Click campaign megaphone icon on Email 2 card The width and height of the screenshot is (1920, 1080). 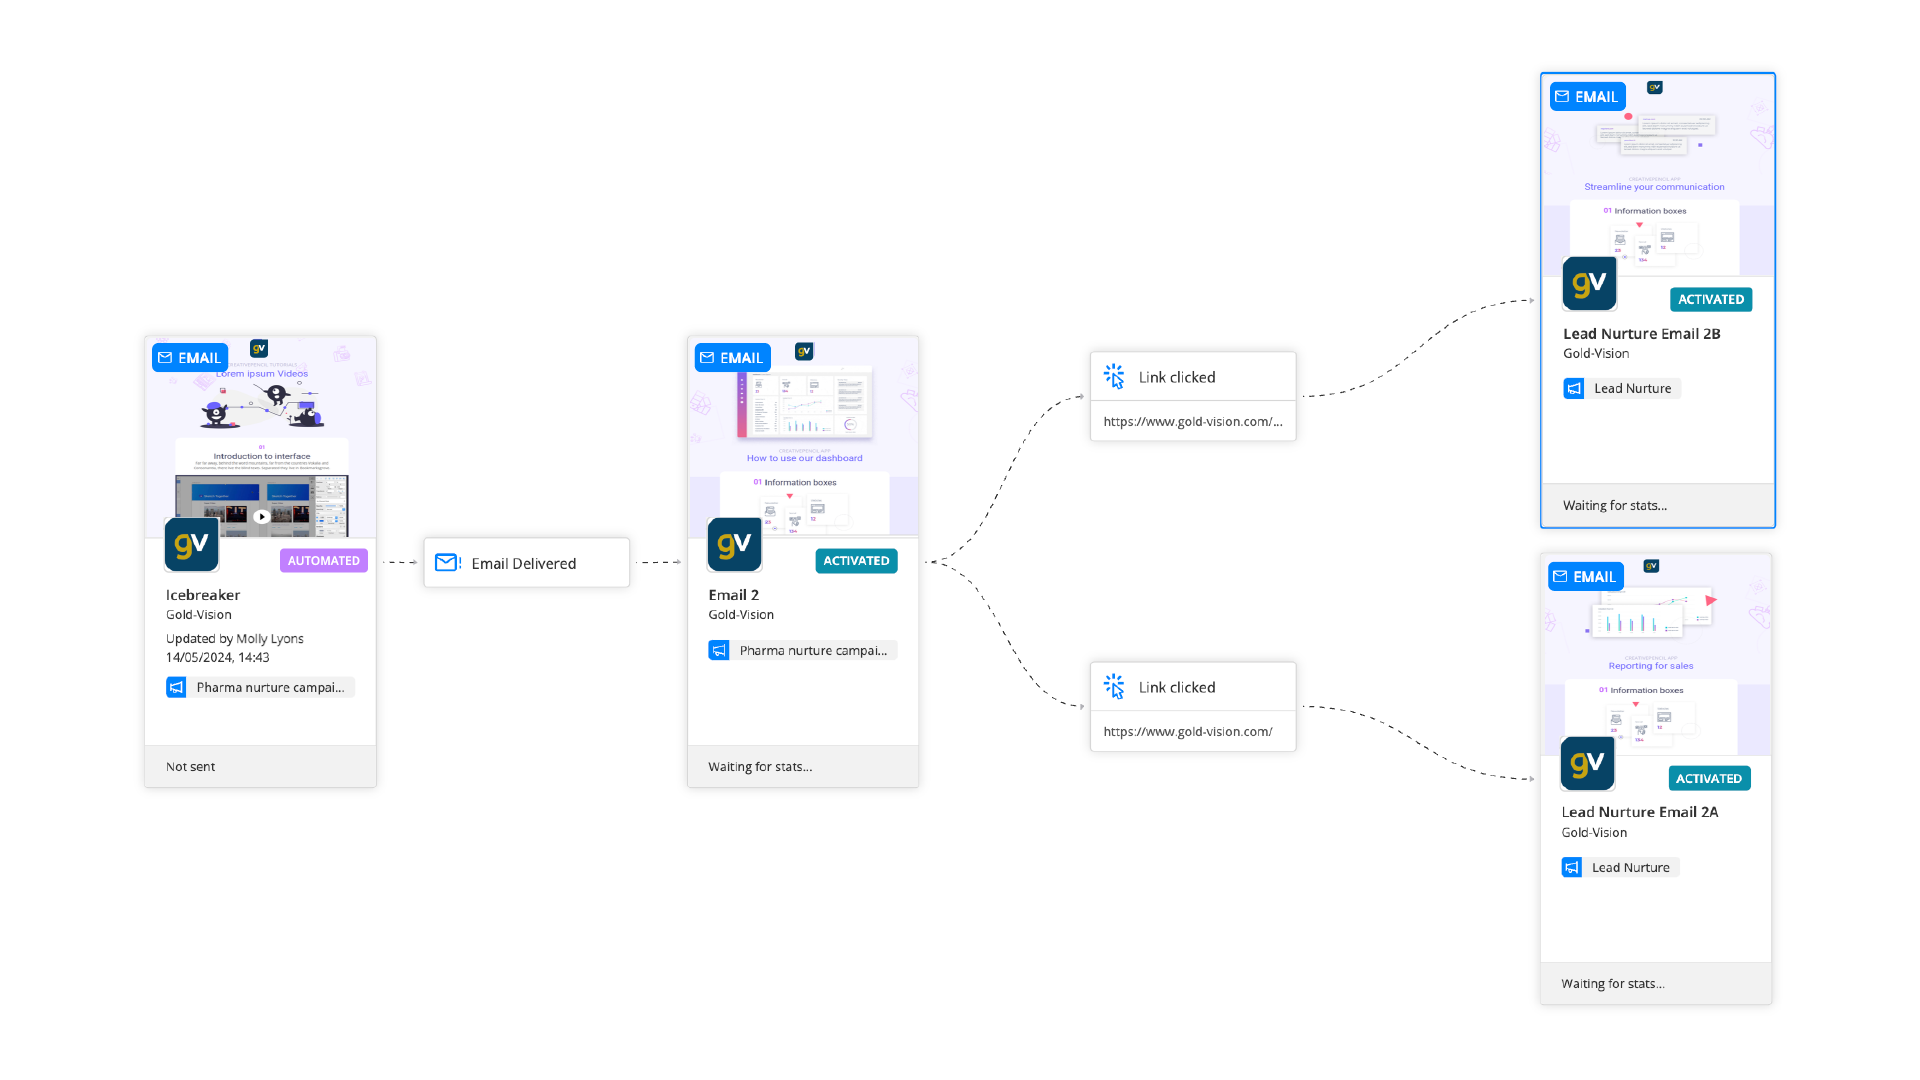(719, 650)
